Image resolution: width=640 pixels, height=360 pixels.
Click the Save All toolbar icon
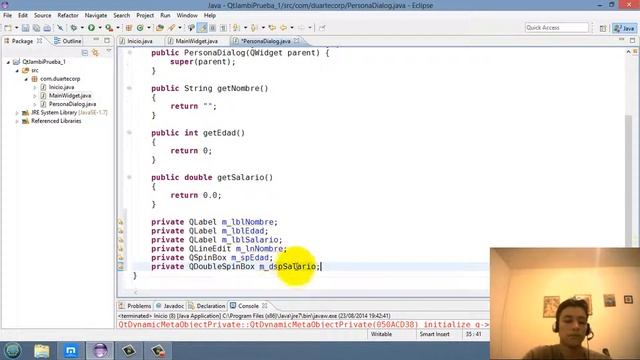[x=36, y=28]
